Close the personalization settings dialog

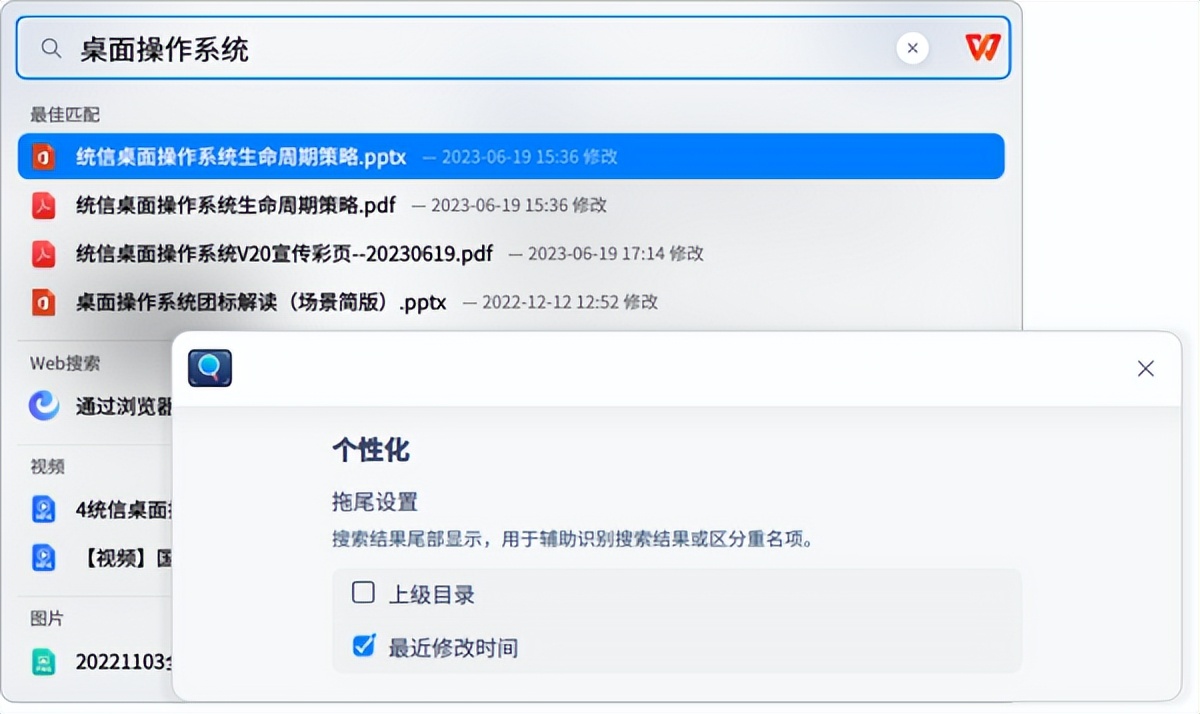coord(1145,368)
